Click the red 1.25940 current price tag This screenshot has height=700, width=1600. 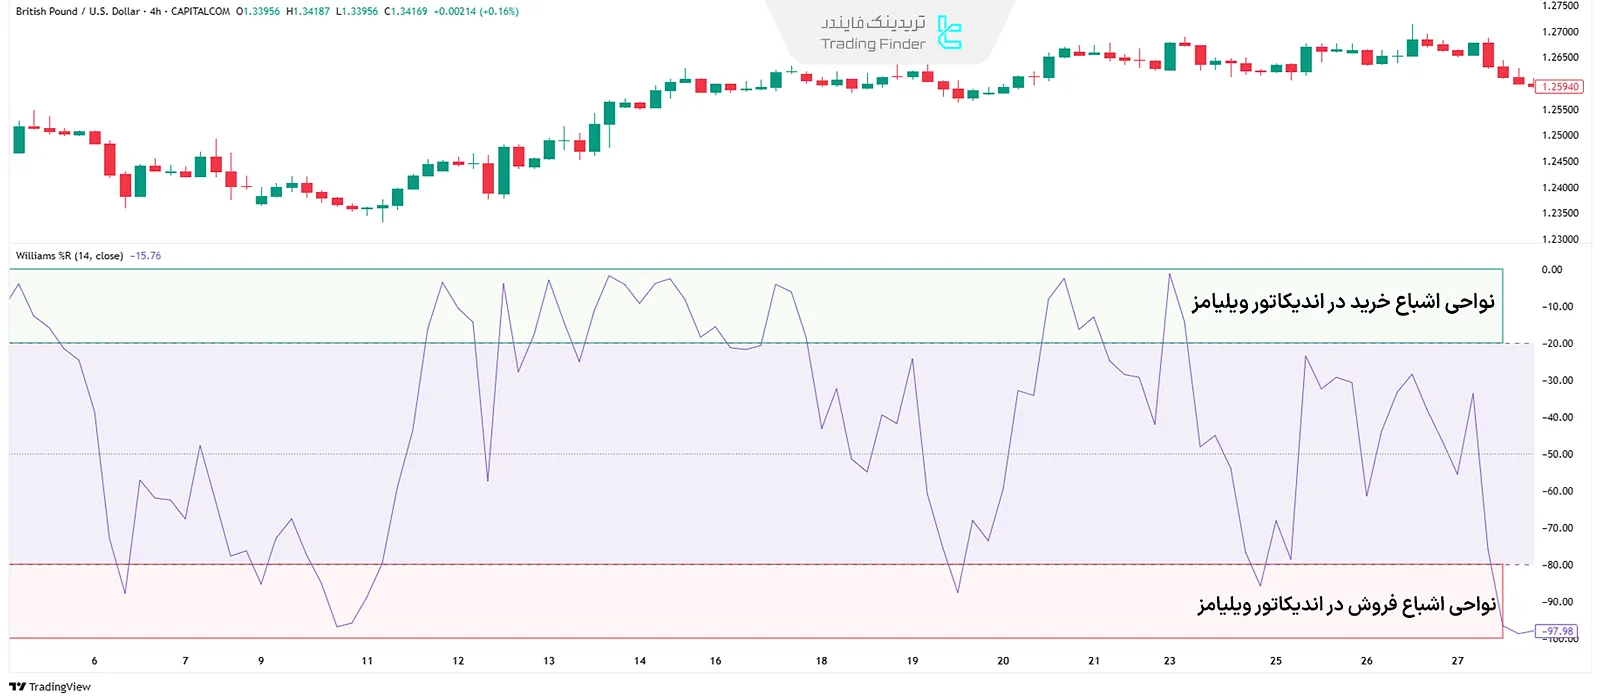1559,87
